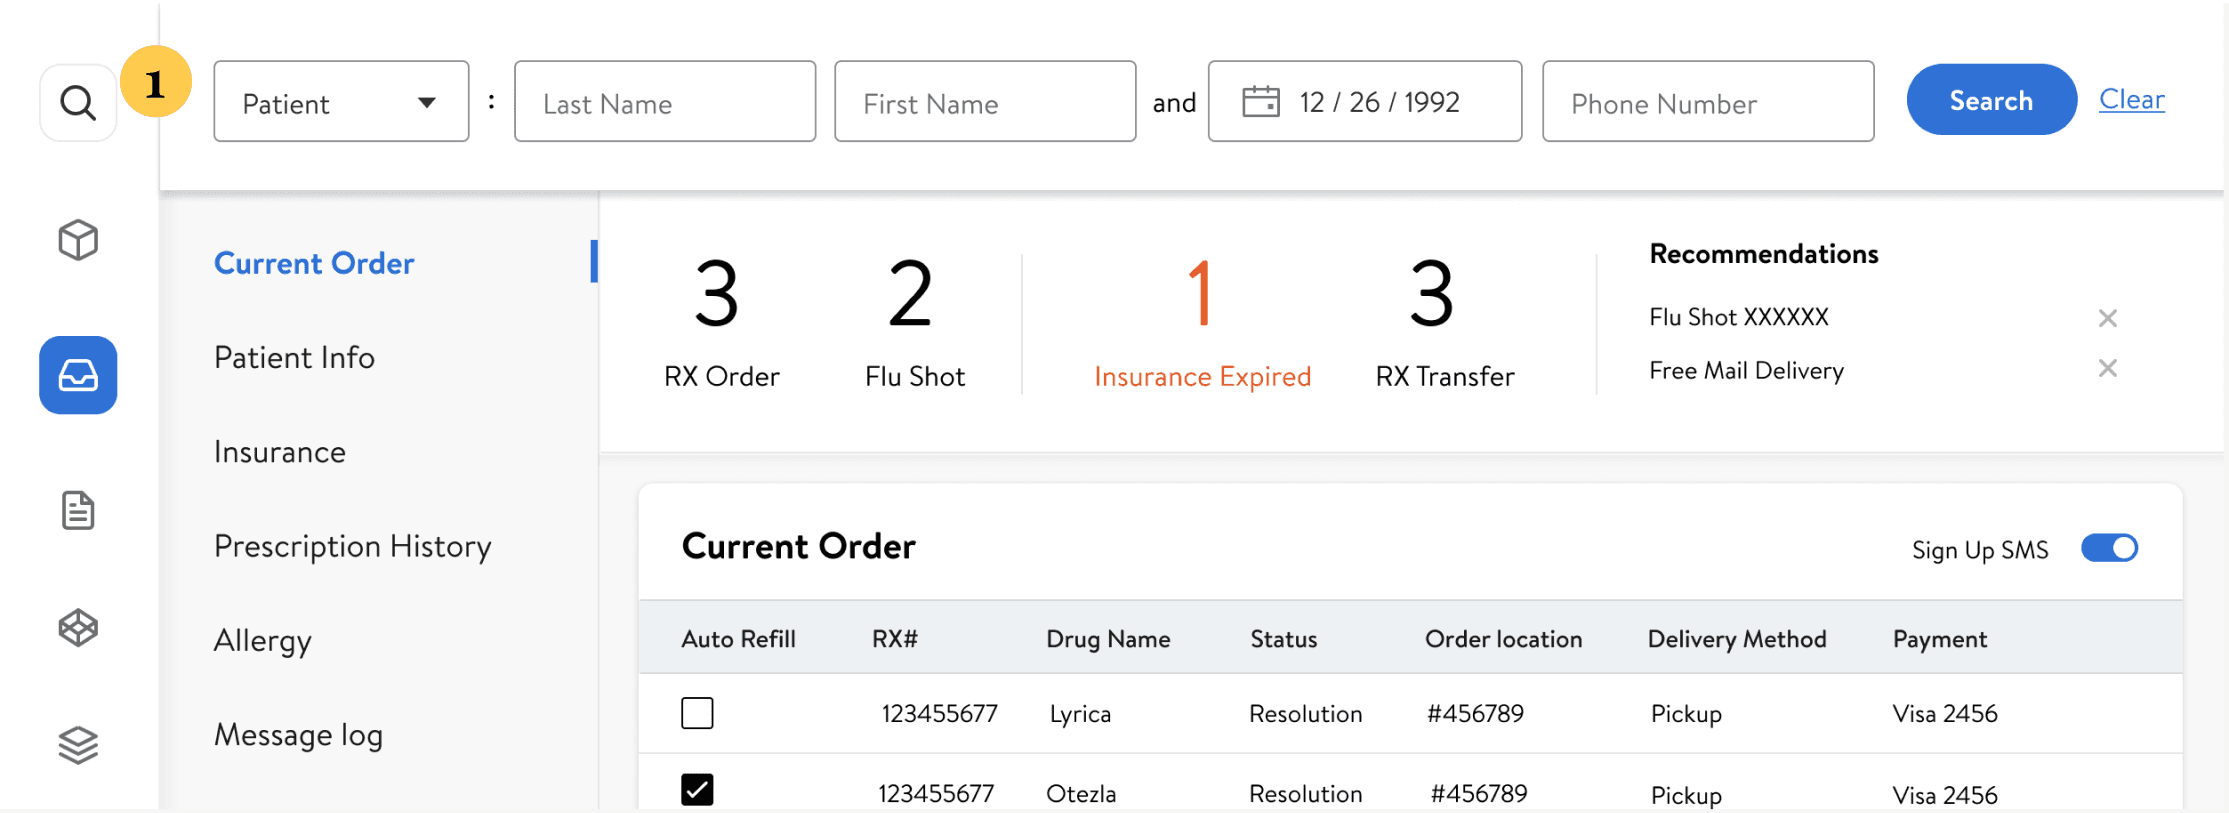Focus the Phone Number input field

point(1708,101)
